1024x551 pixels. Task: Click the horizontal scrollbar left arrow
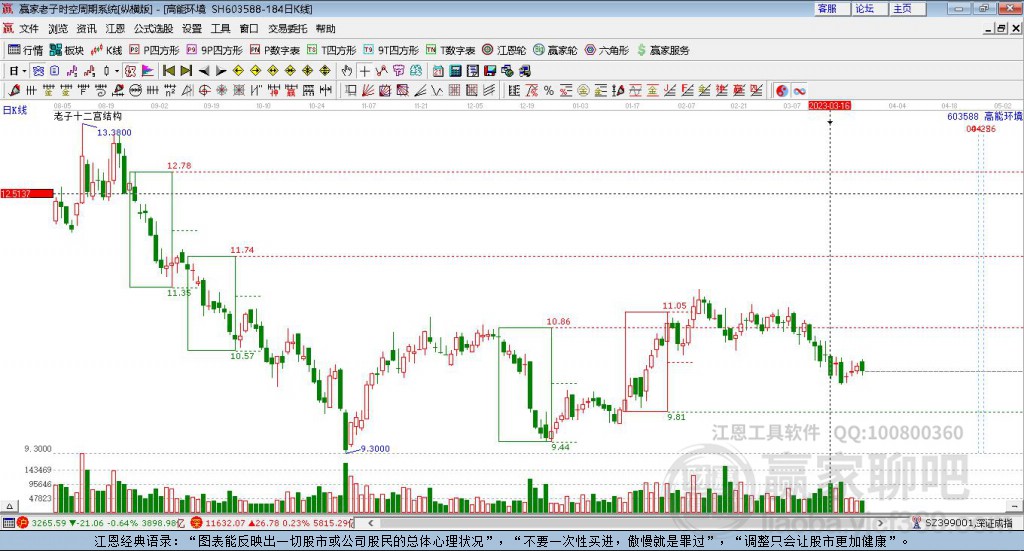click(x=370, y=523)
